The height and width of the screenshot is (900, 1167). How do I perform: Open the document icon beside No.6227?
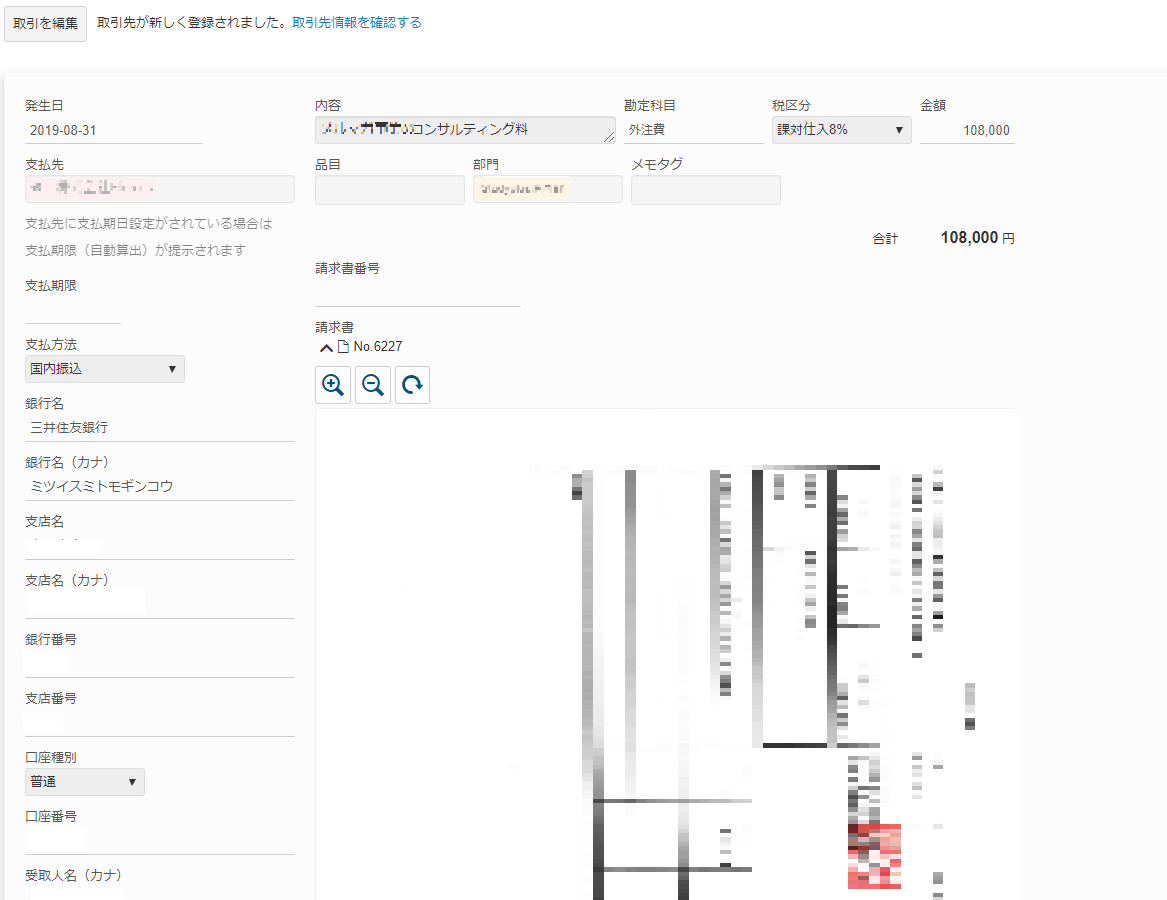point(343,347)
